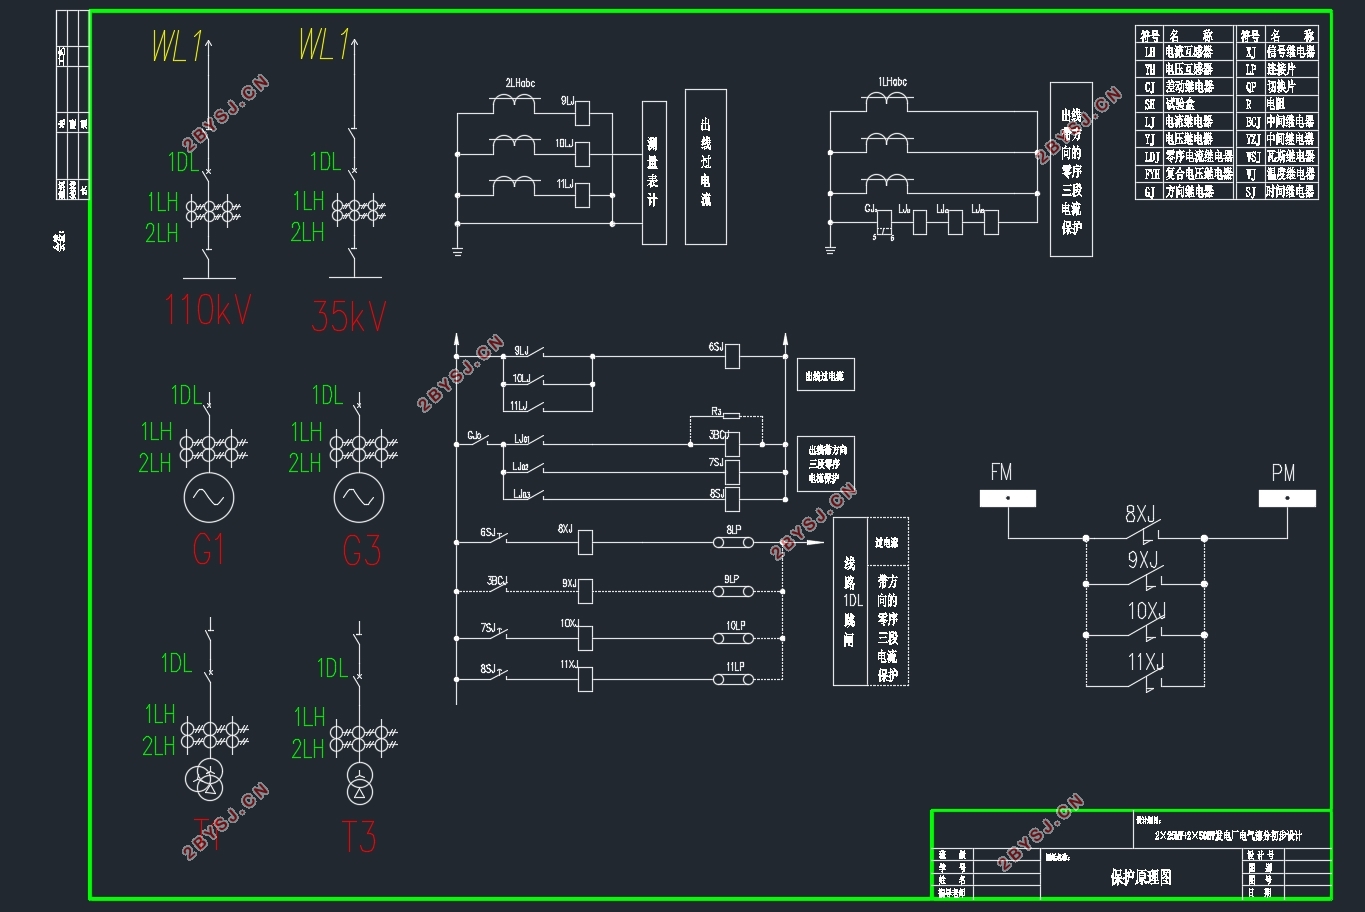Click the 7SJ relay coil box
The height and width of the screenshot is (912, 1365).
732,471
